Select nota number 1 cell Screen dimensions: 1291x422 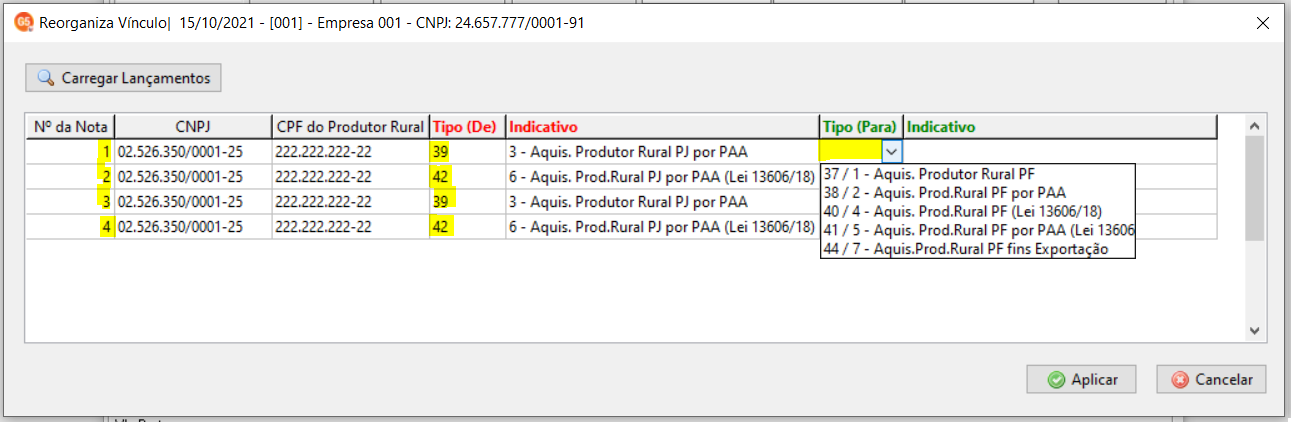(70, 151)
